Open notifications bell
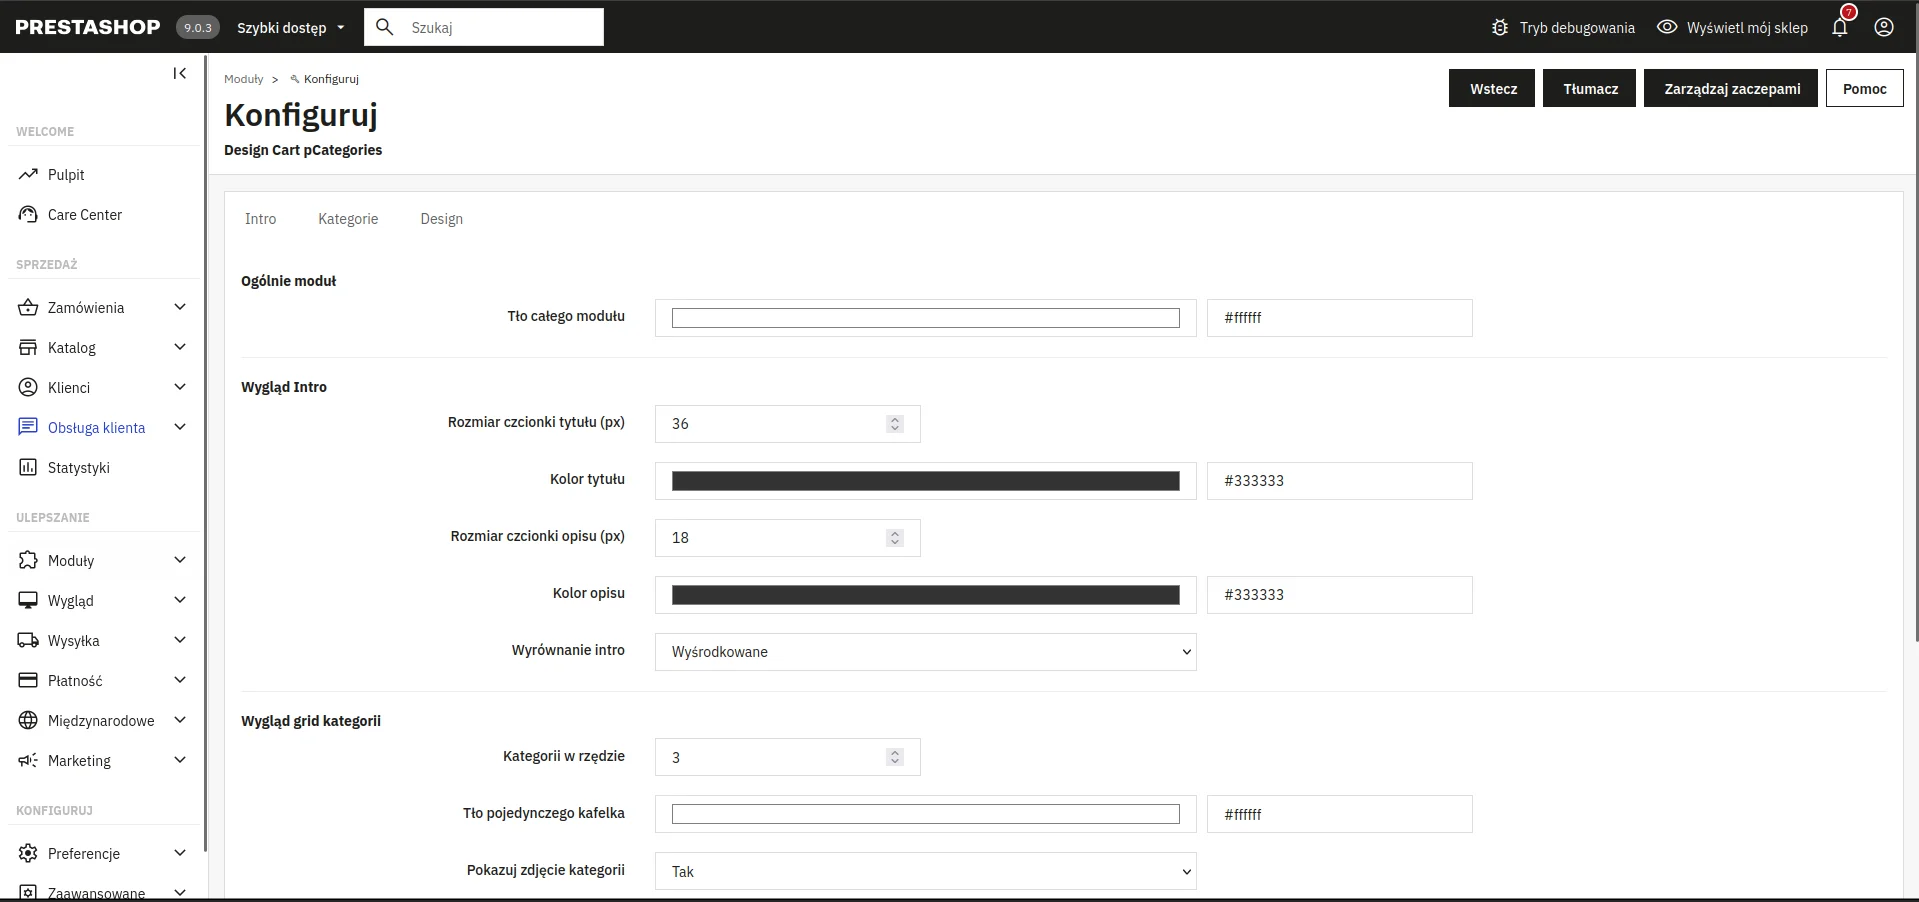This screenshot has width=1919, height=902. tap(1840, 27)
